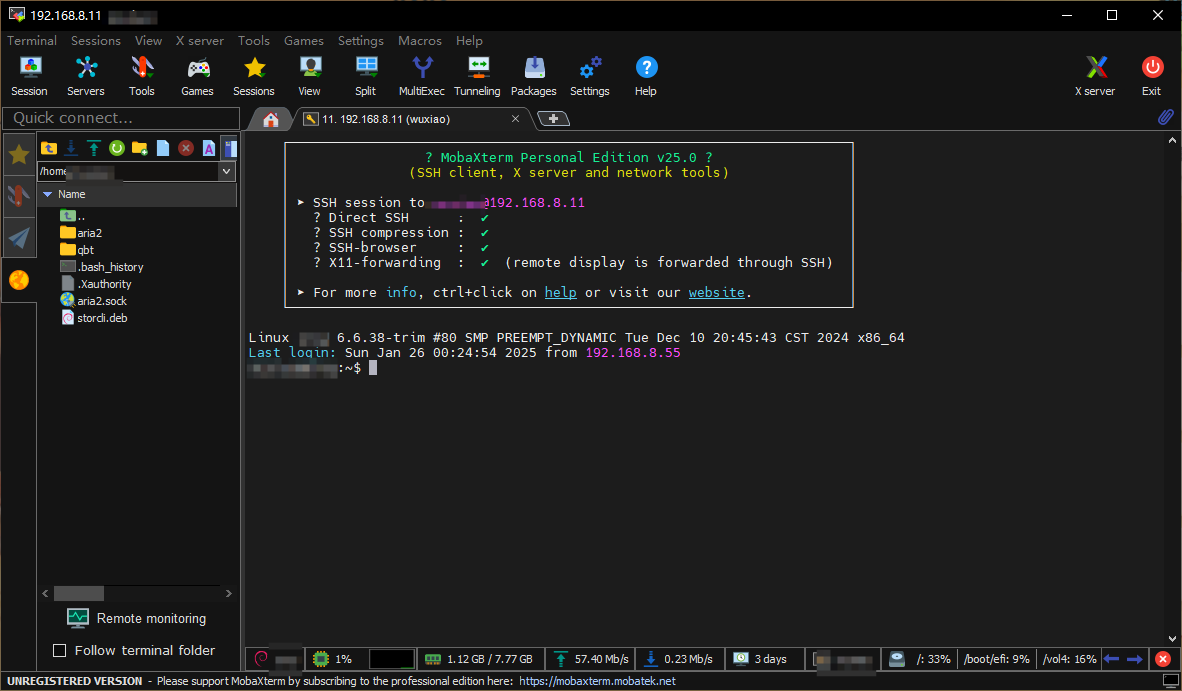Expand the remote path dropdown
The image size is (1182, 691).
226,171
